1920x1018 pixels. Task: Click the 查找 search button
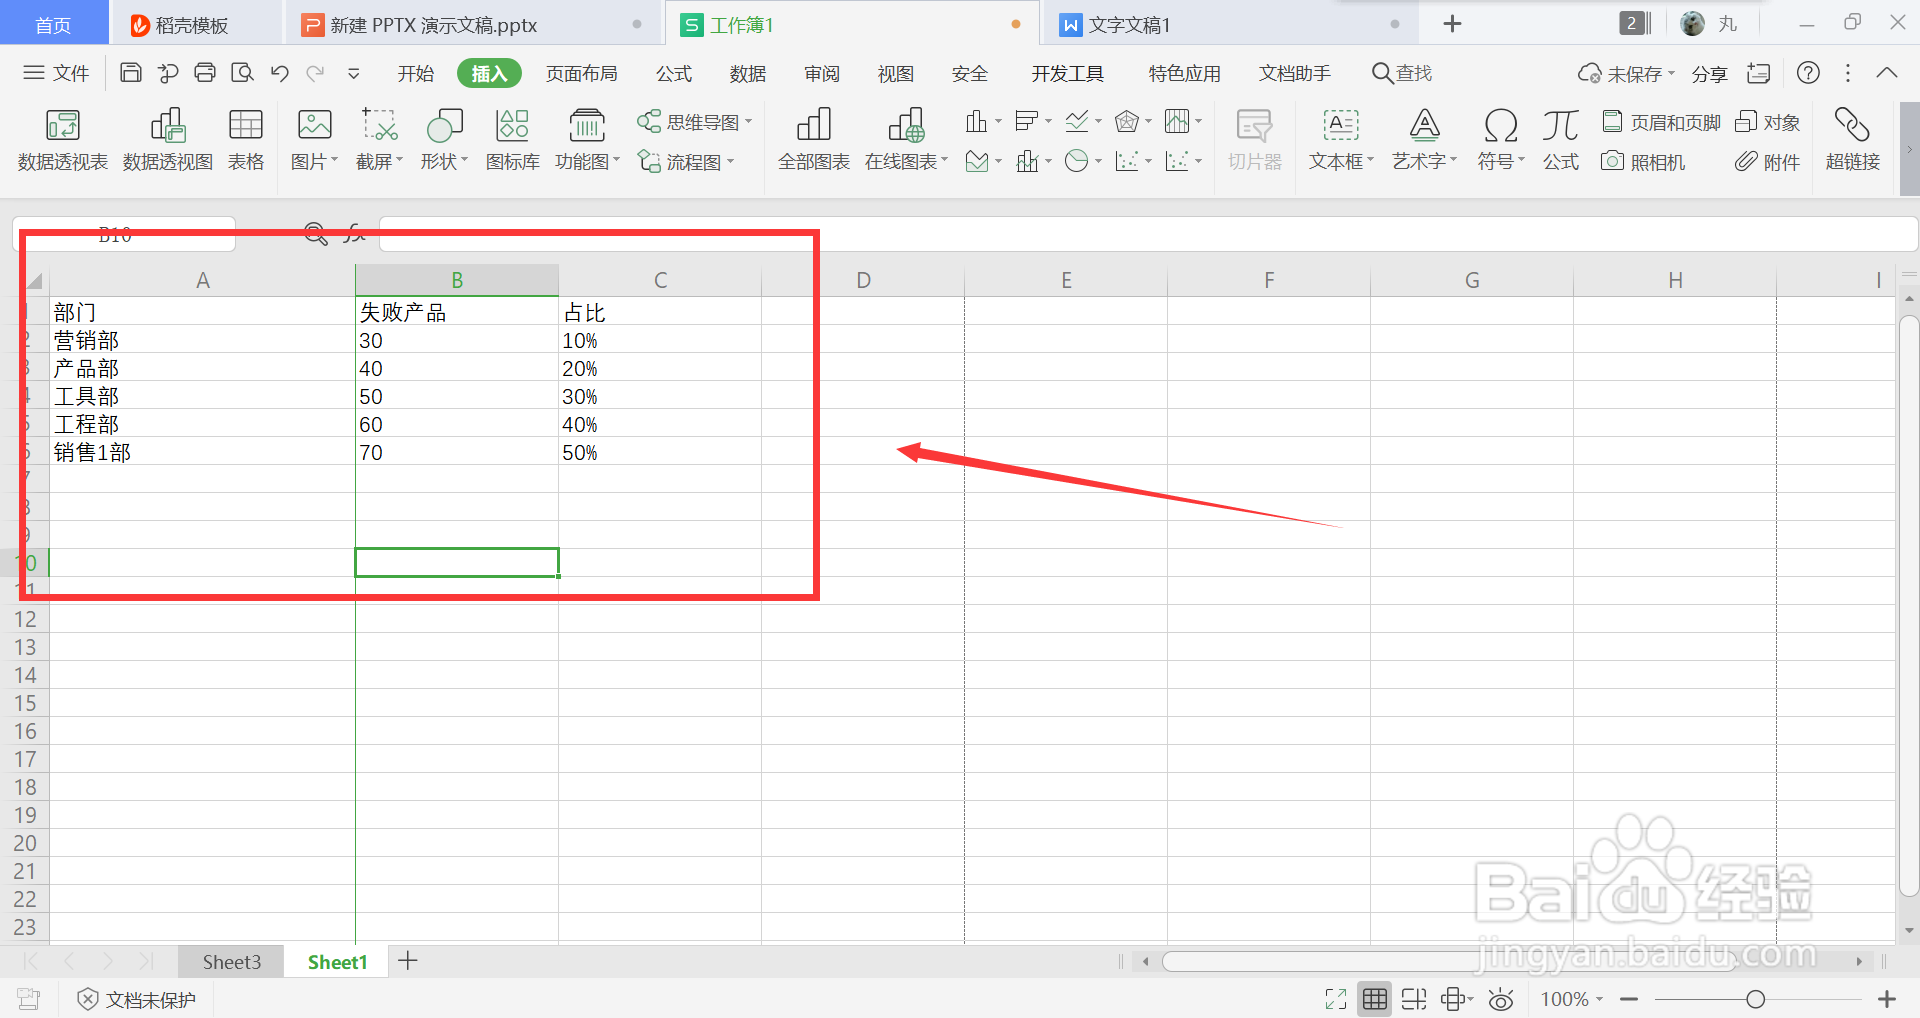click(x=1402, y=73)
